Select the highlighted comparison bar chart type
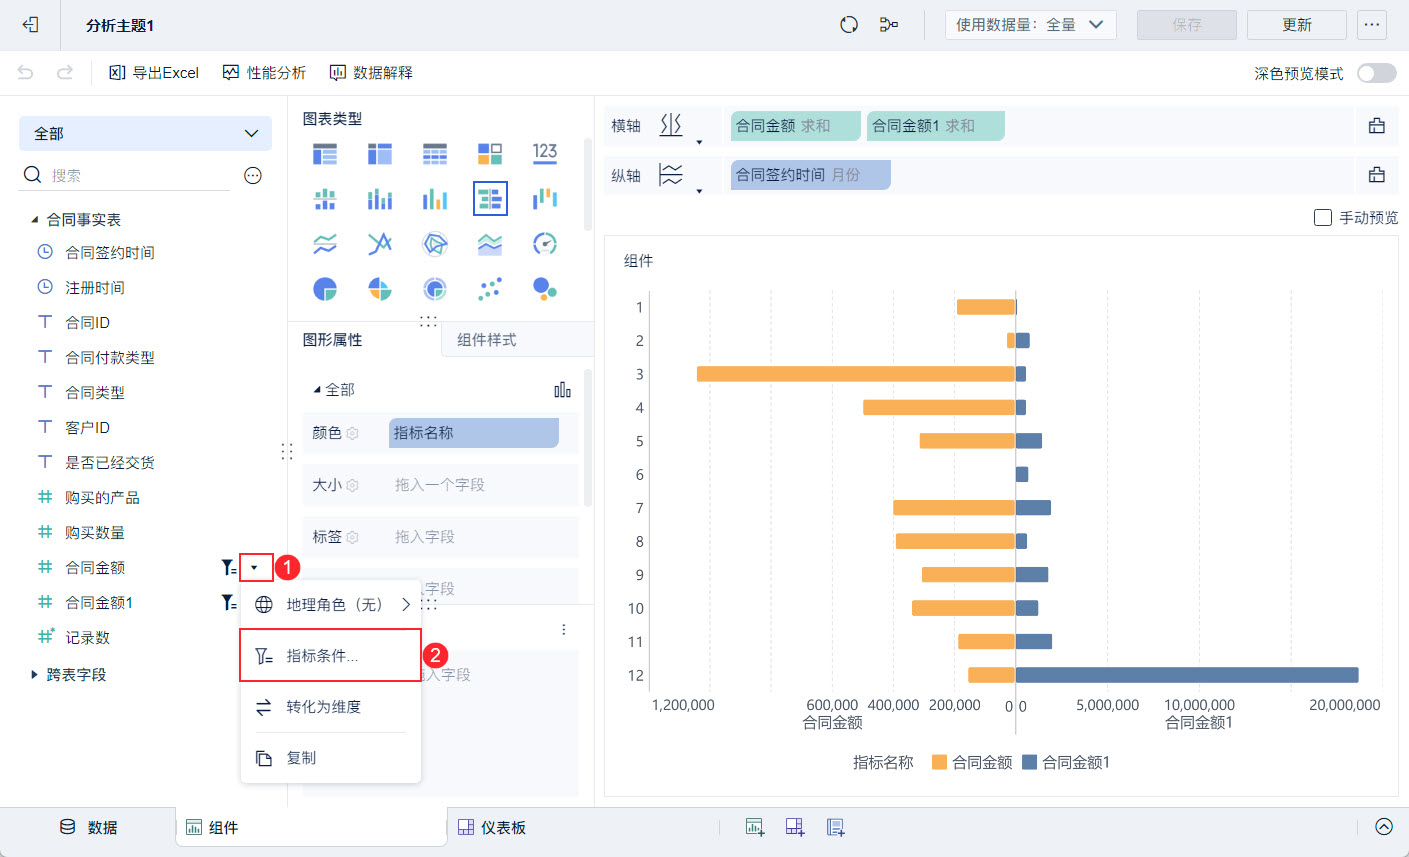The width and height of the screenshot is (1409, 857). pos(490,199)
